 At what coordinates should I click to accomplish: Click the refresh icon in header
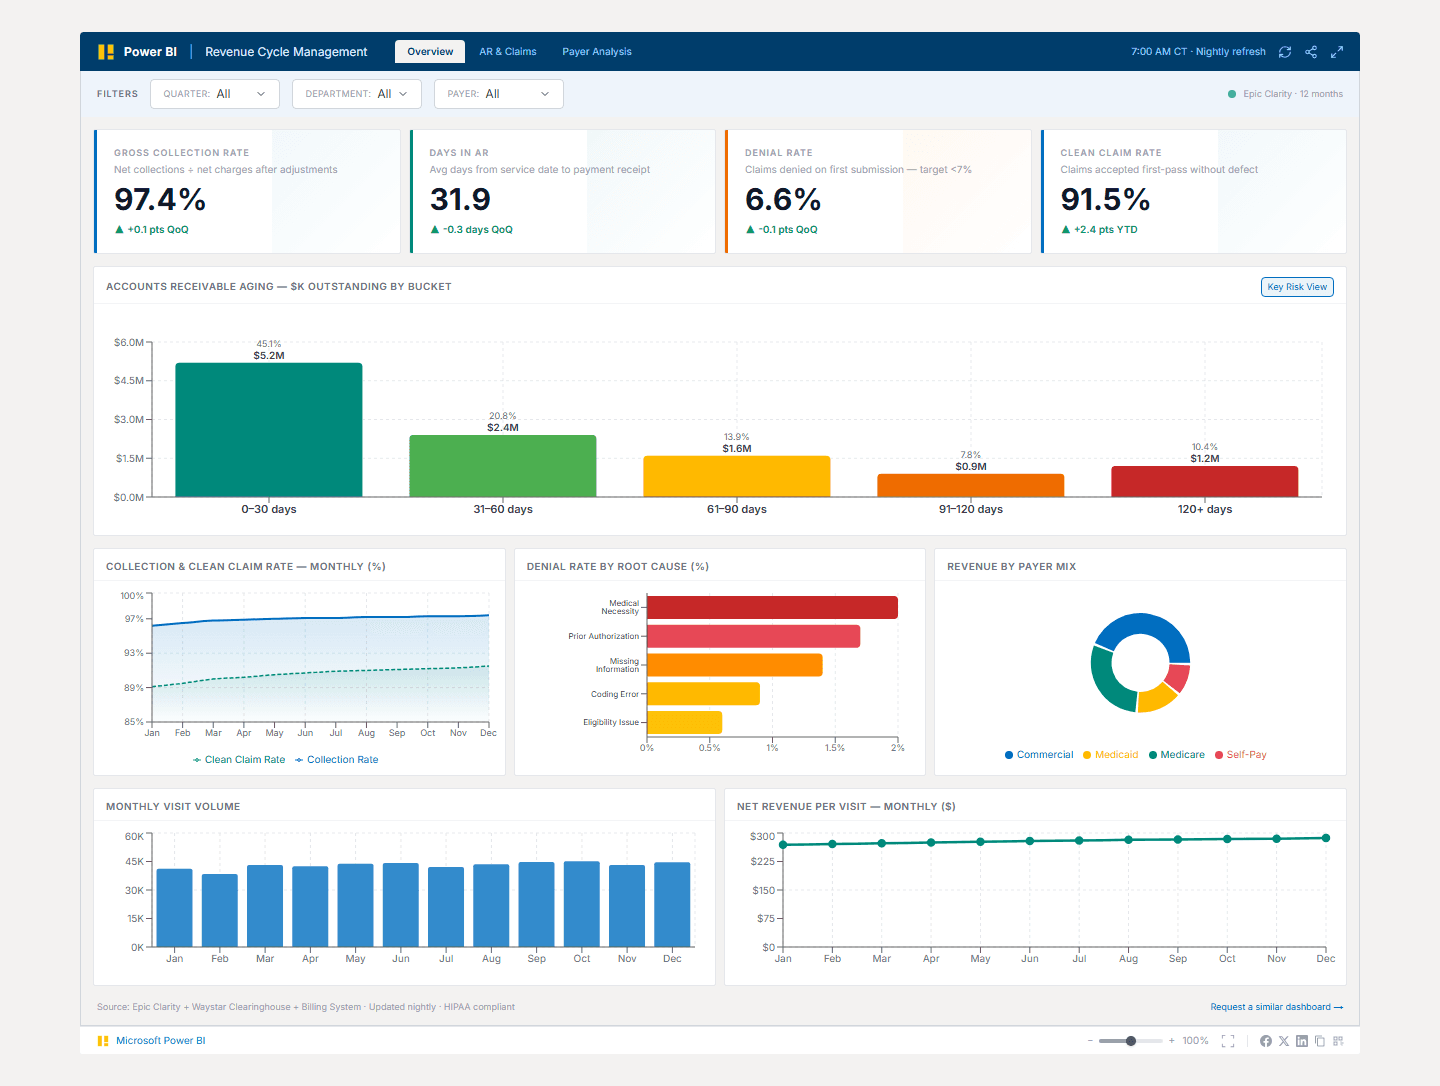click(1285, 52)
